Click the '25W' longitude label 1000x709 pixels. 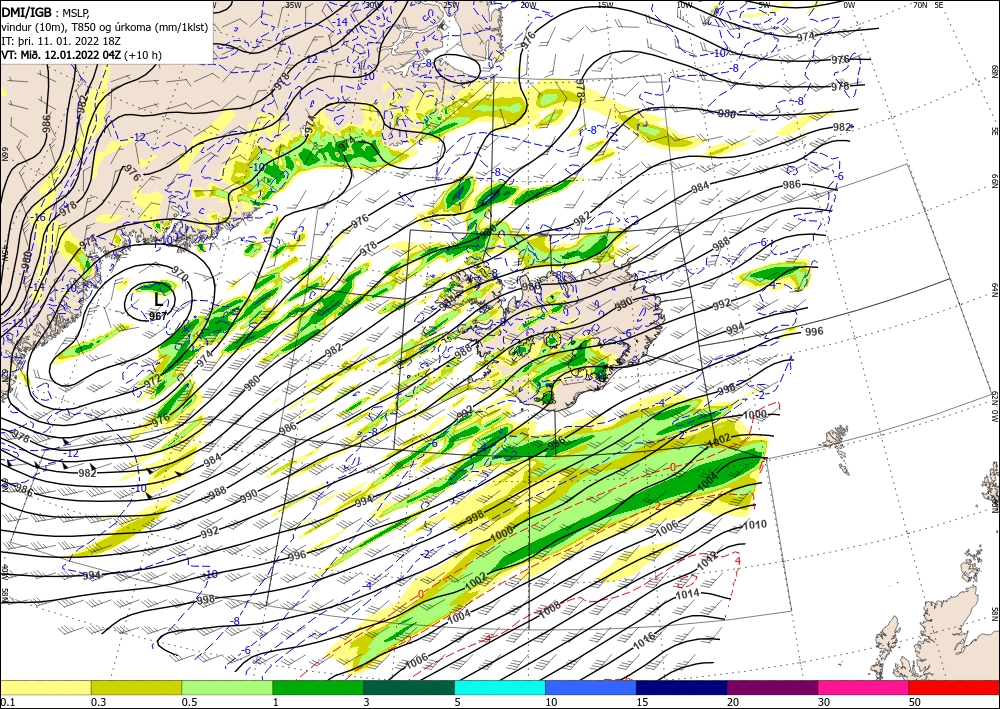(451, 5)
